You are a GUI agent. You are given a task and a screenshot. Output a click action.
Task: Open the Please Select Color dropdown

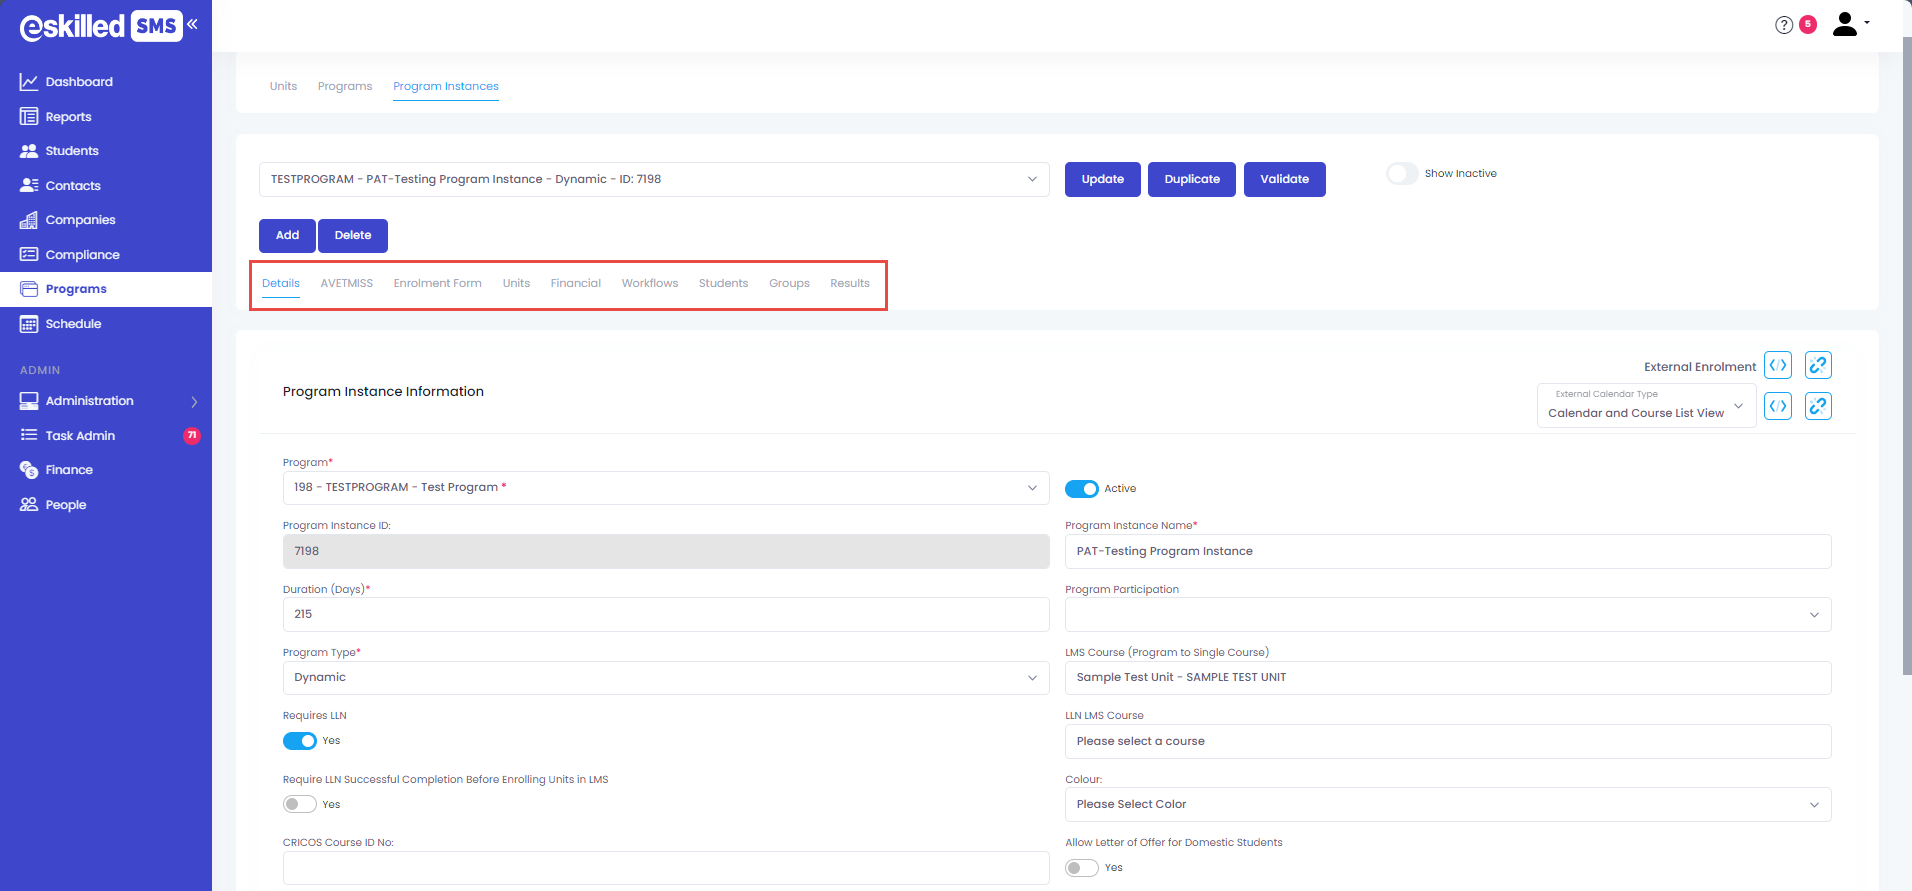click(x=1447, y=805)
